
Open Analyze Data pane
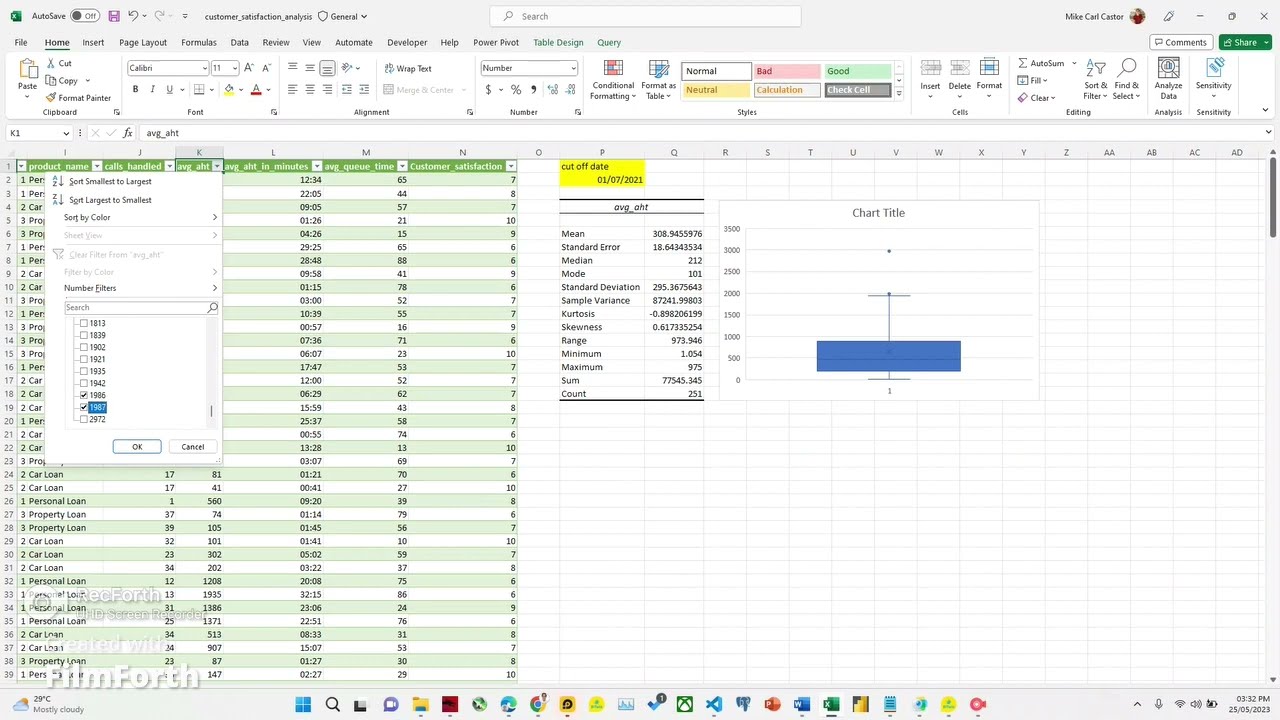1168,79
